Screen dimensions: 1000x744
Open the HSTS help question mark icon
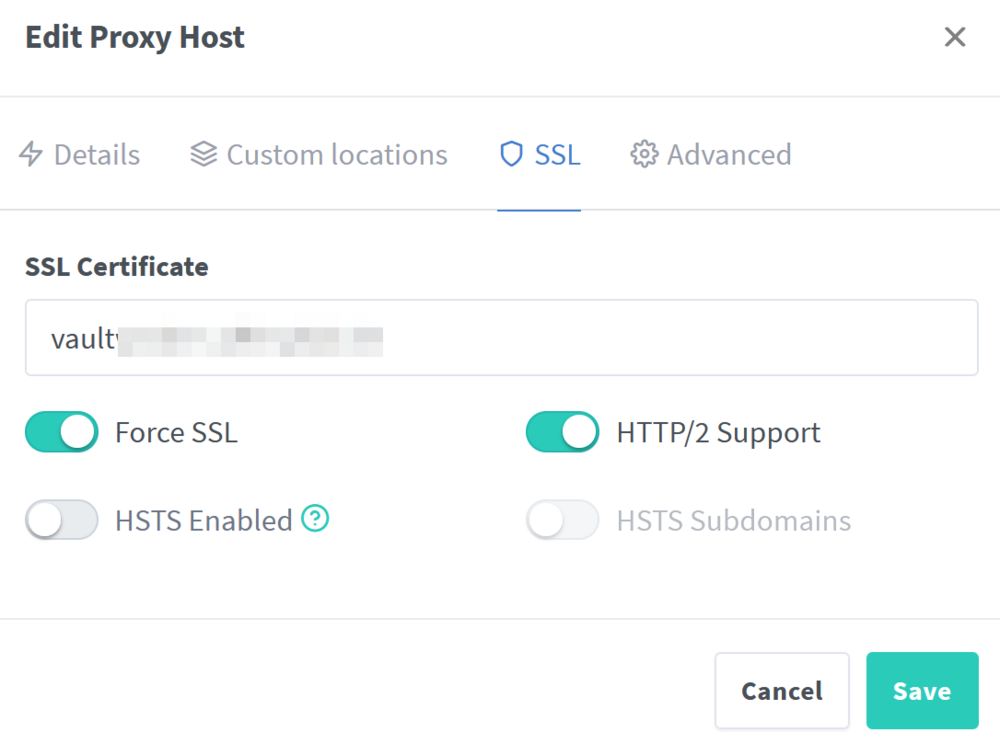click(x=315, y=518)
